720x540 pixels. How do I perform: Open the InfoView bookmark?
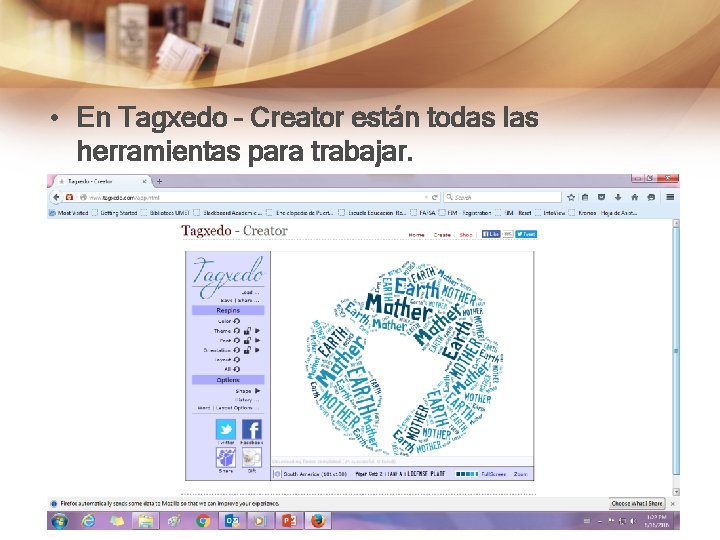(550, 213)
